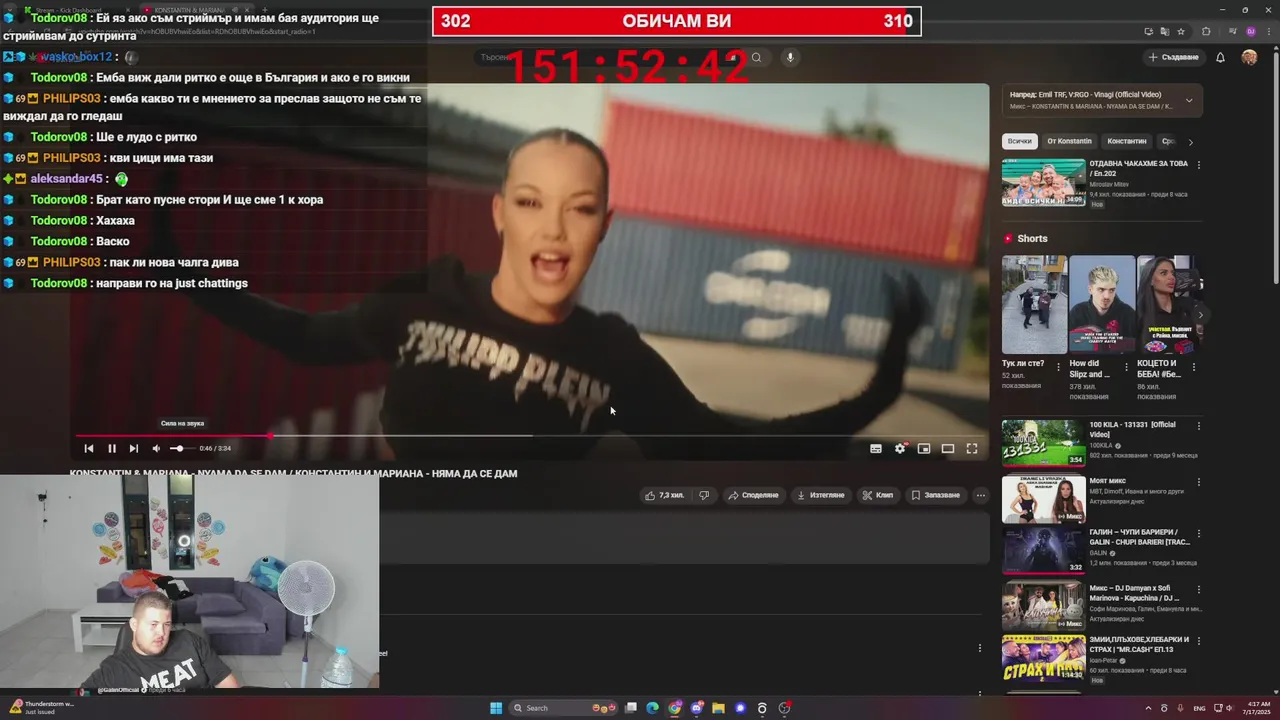
Task: Open options for 100 KILA - 131331 video
Action: [1199, 425]
